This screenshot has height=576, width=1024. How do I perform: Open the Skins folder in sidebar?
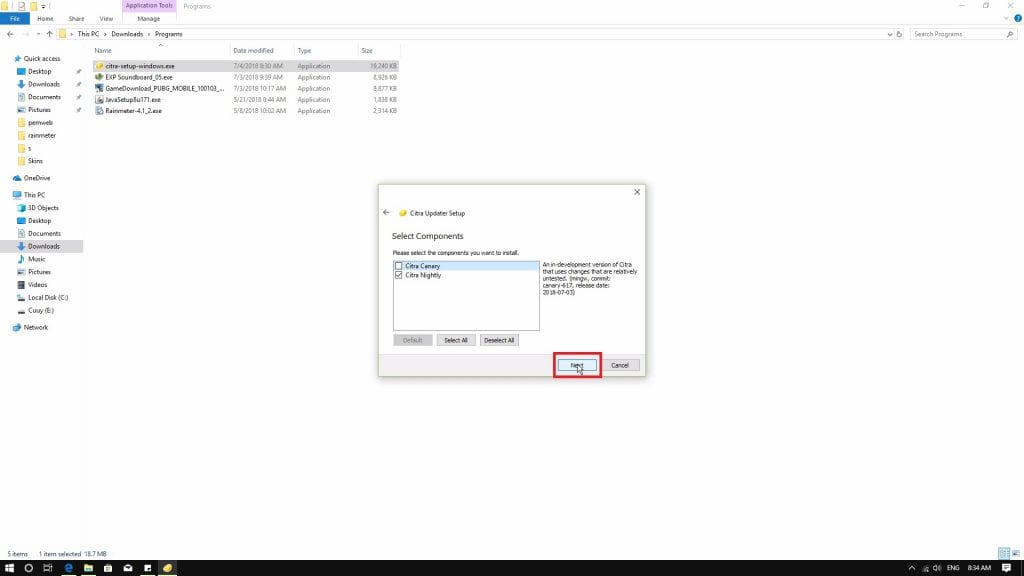pos(35,161)
